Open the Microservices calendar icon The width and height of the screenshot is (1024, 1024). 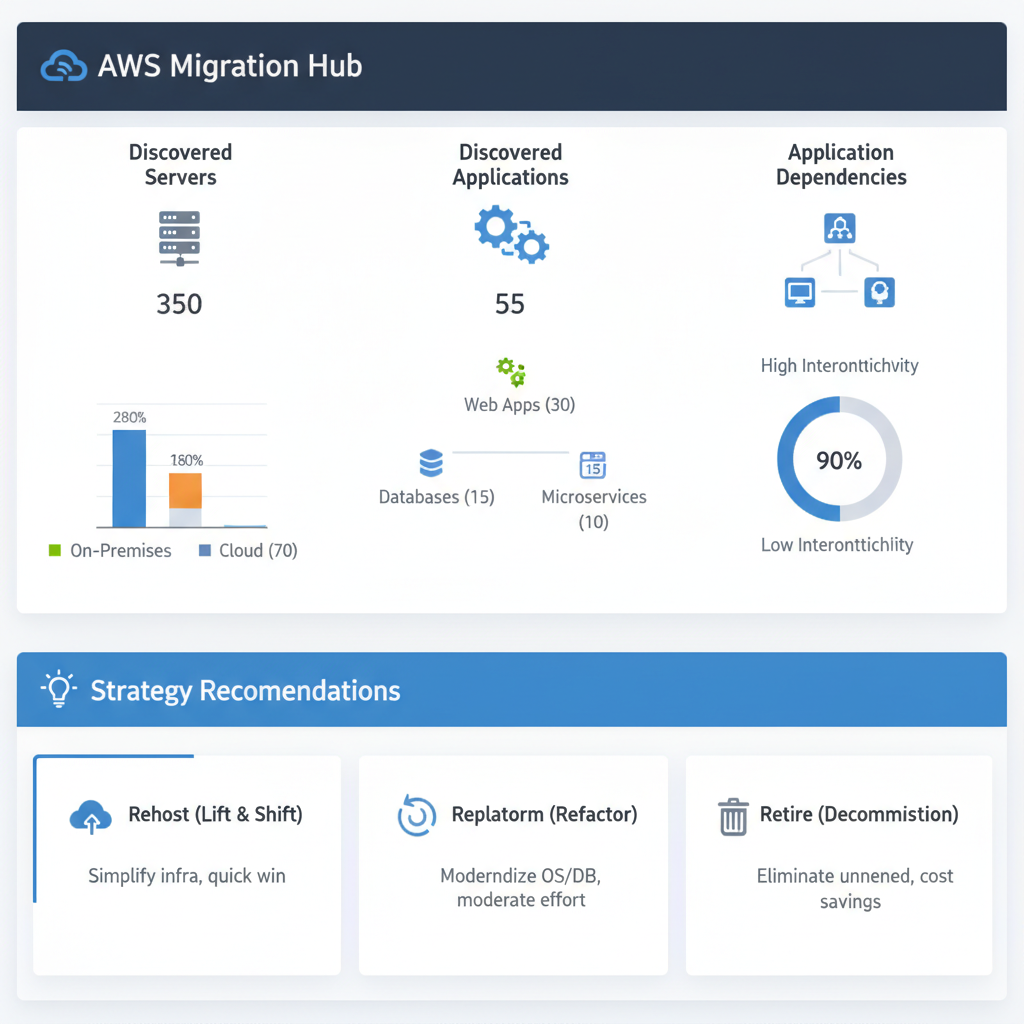coord(594,465)
